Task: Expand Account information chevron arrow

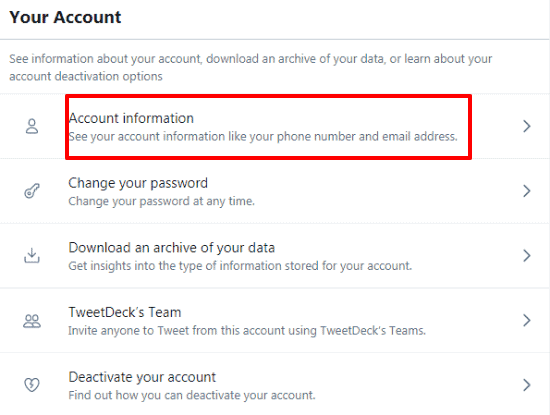Action: 526,126
